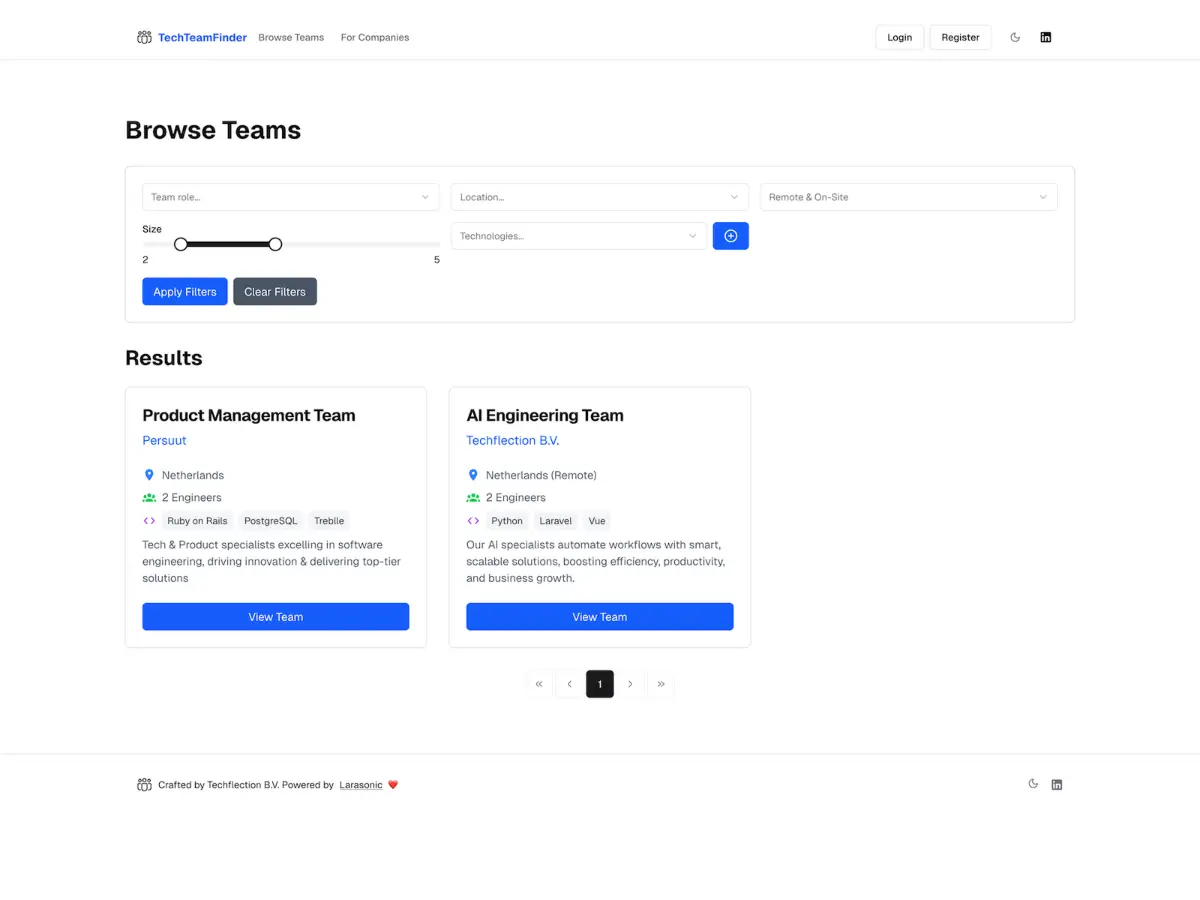Click the heart icon in the footer

392,784
